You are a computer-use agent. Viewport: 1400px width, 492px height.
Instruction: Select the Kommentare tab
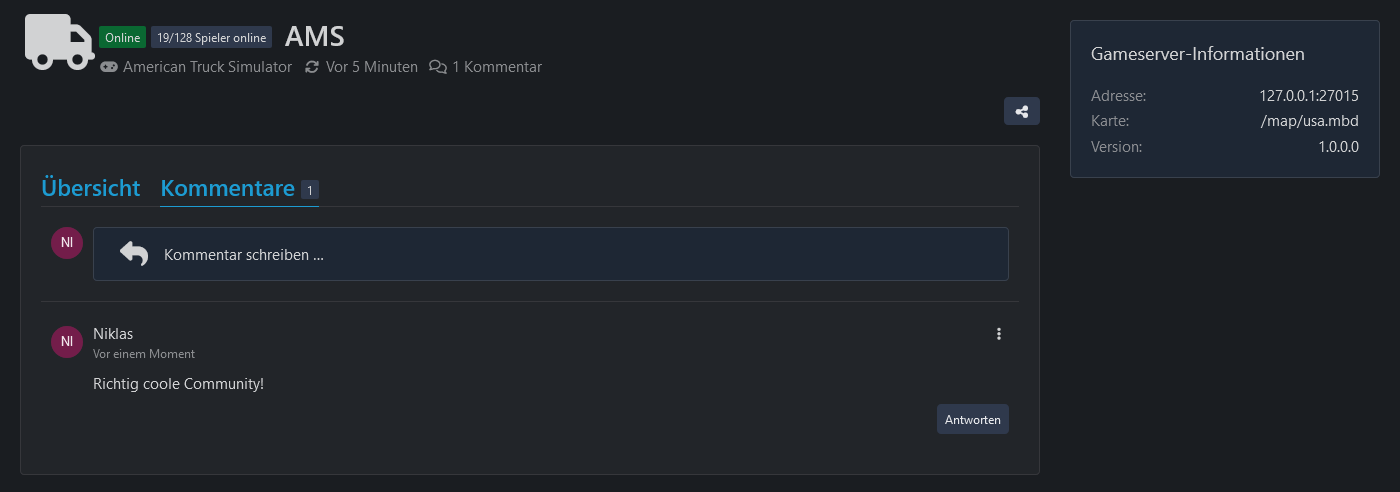228,188
